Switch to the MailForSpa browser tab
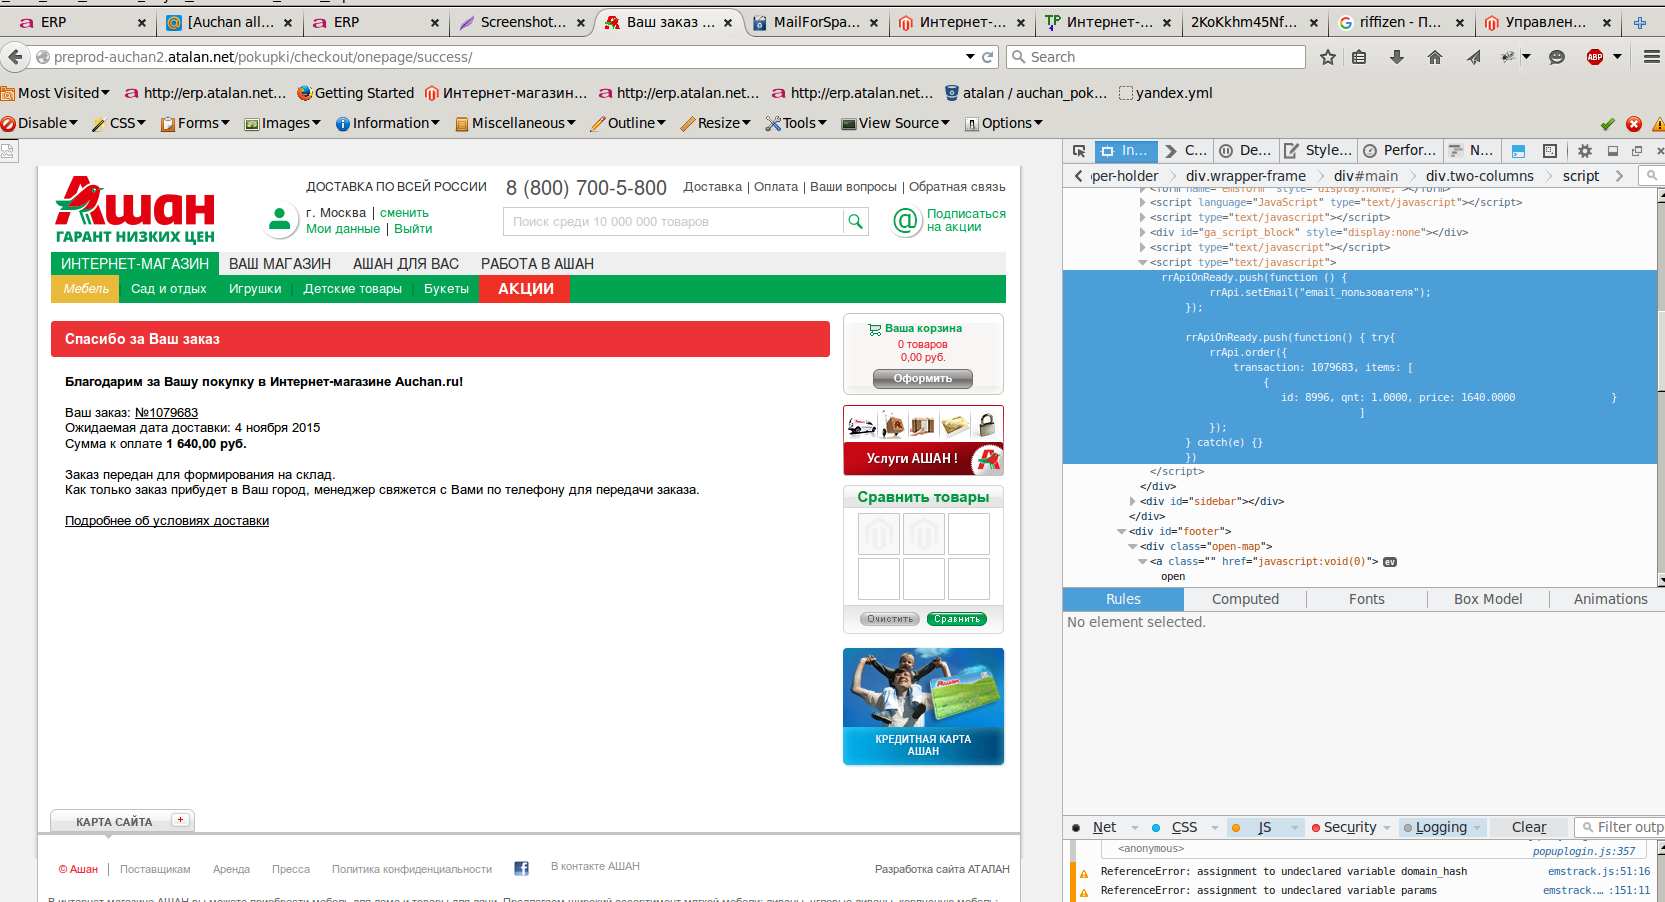This screenshot has height=902, width=1665. [816, 22]
